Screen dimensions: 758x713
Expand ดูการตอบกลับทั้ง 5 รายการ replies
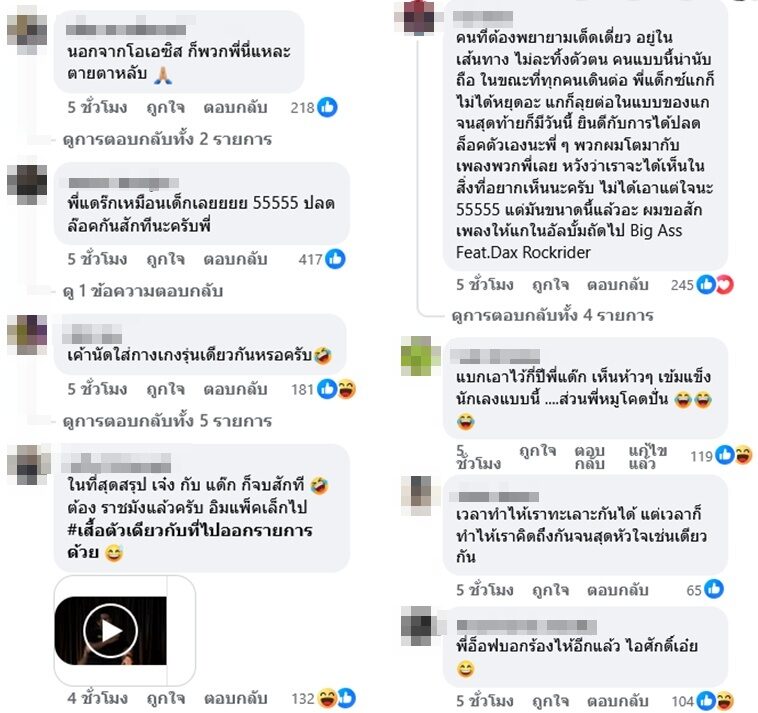[167, 421]
